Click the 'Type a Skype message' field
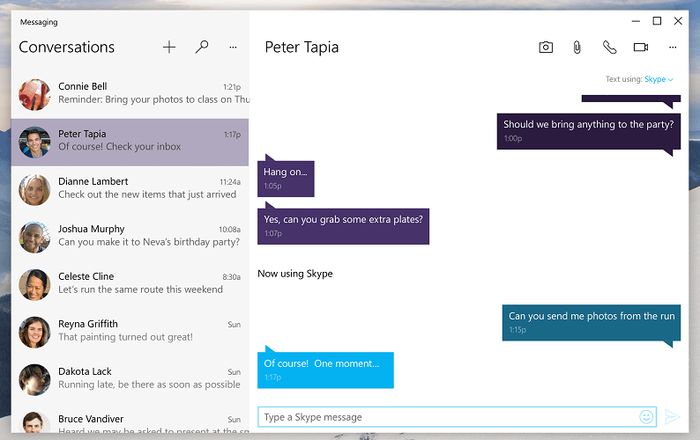This screenshot has height=440, width=700. point(445,417)
